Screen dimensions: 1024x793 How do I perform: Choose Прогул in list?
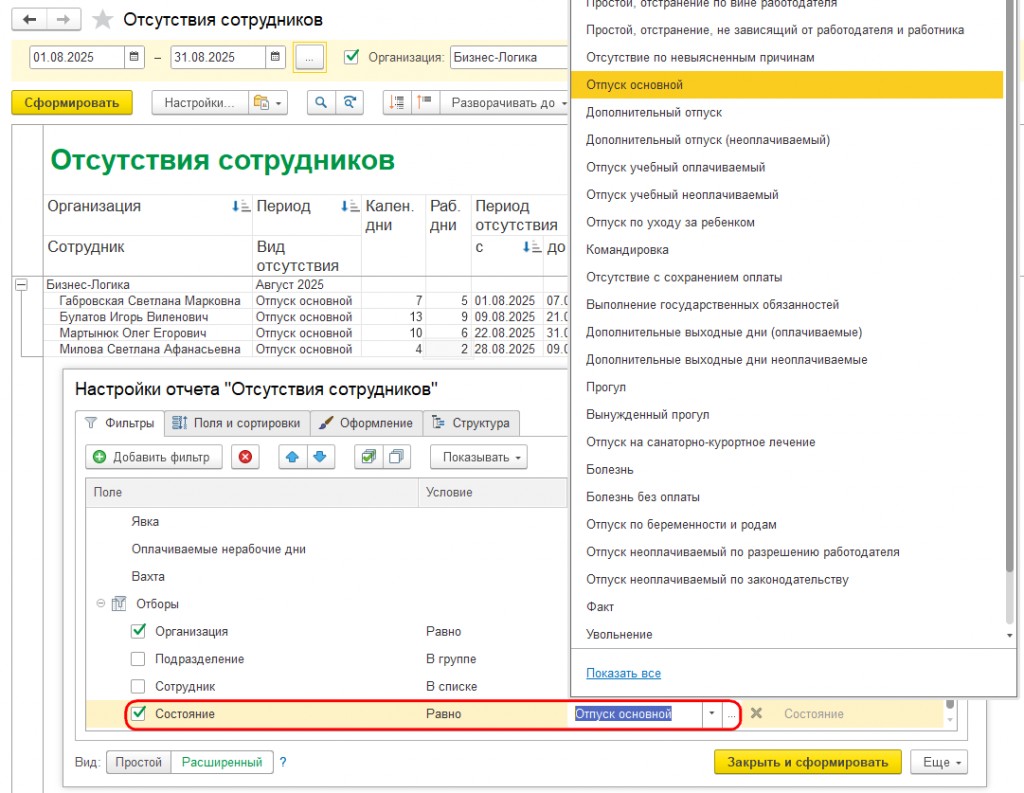(787, 387)
